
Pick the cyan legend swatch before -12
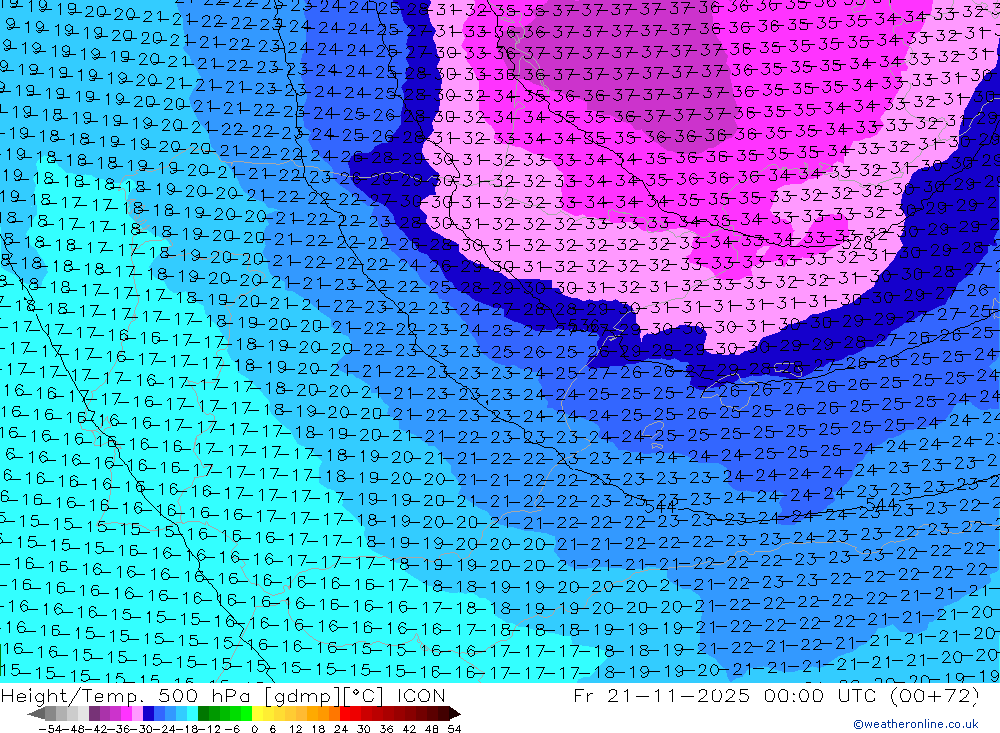[193, 713]
